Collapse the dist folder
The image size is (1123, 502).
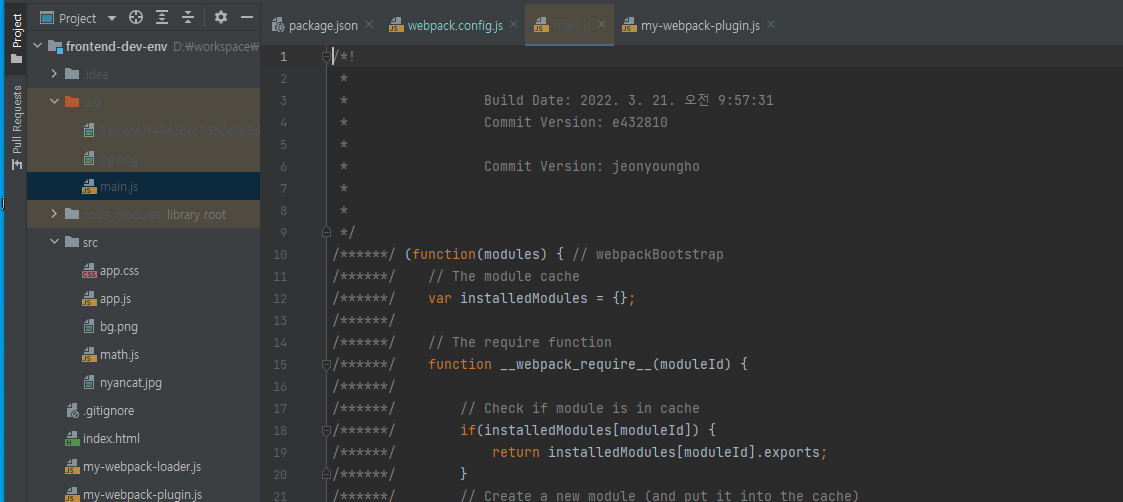click(x=54, y=102)
